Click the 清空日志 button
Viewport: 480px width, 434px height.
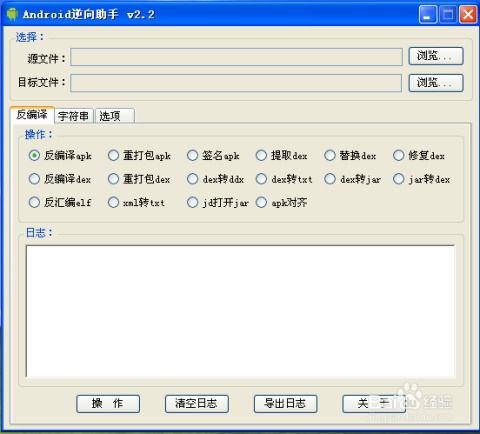click(x=197, y=404)
